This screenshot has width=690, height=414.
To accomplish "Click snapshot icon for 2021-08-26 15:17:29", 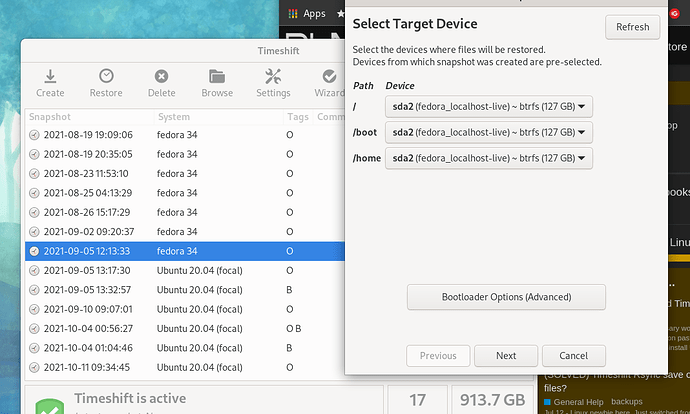I will point(34,212).
